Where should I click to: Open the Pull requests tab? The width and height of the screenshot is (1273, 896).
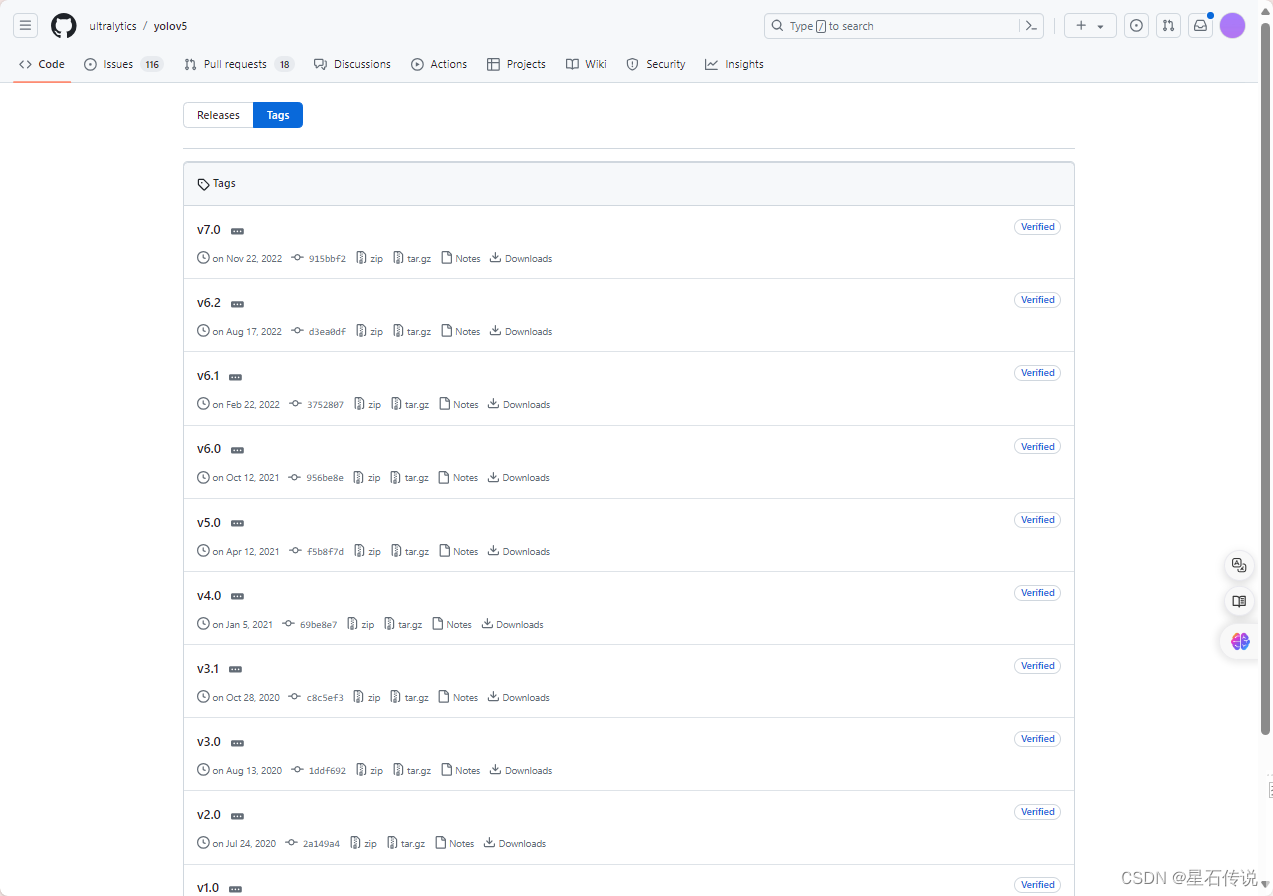point(239,64)
